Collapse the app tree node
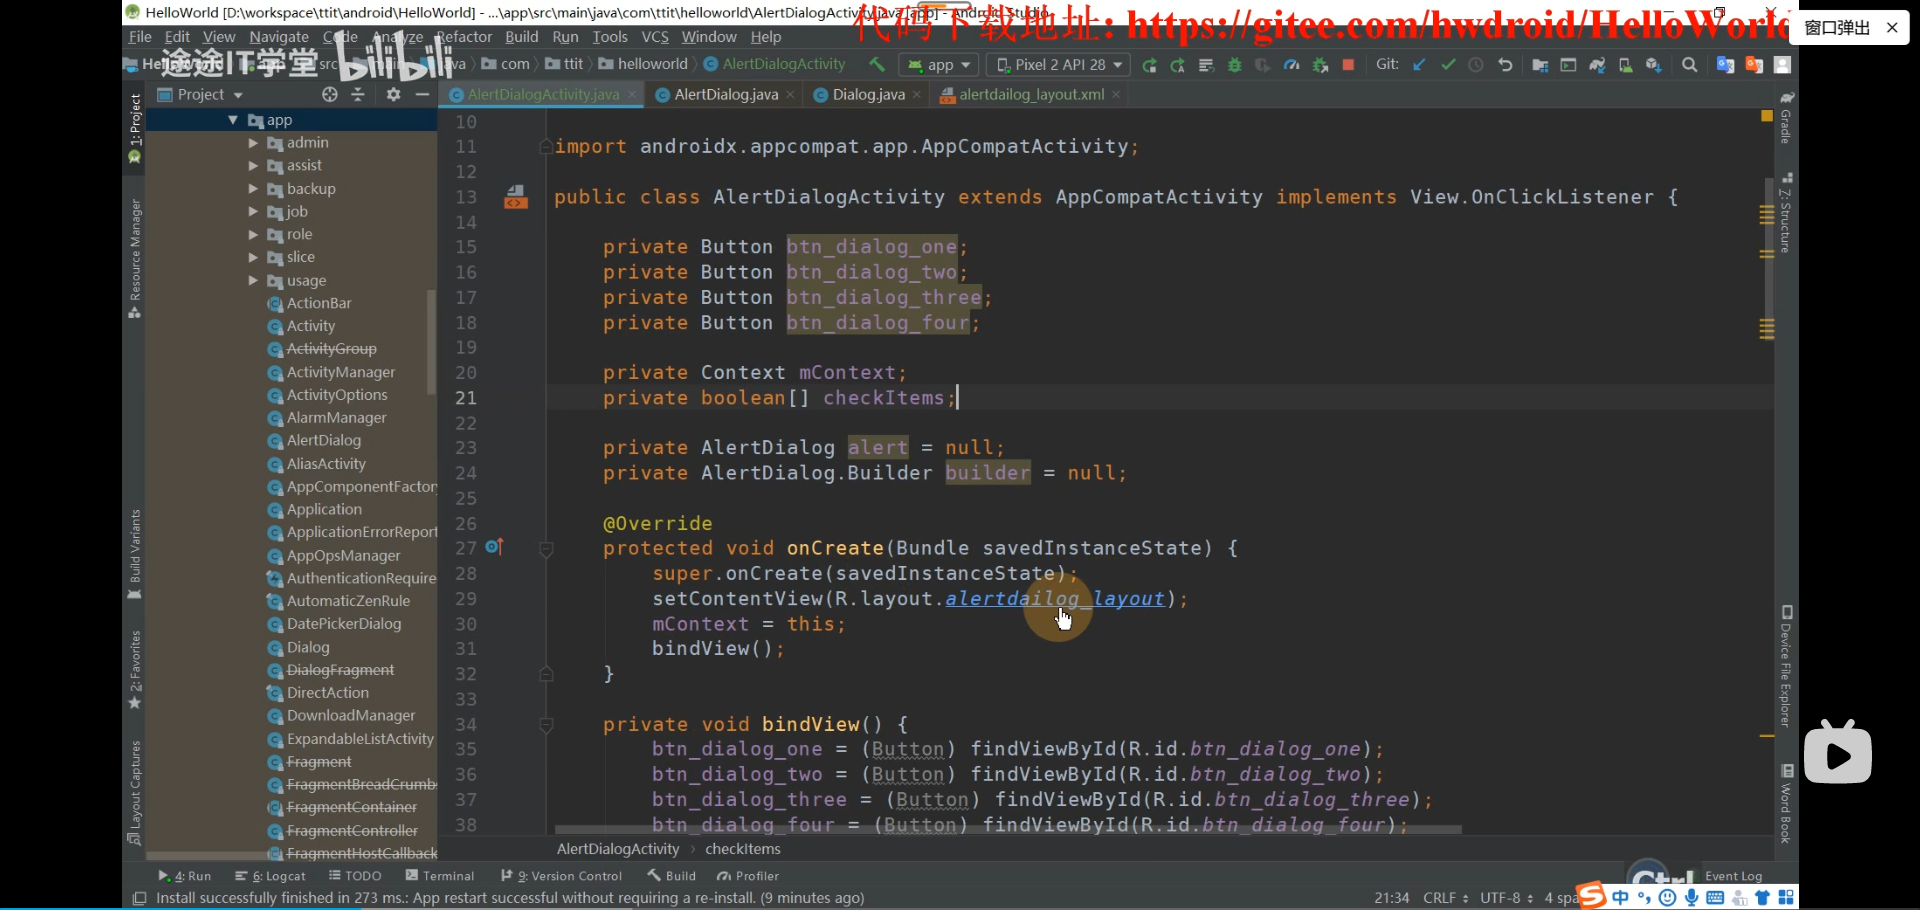Viewport: 1920px width, 910px height. tap(233, 120)
